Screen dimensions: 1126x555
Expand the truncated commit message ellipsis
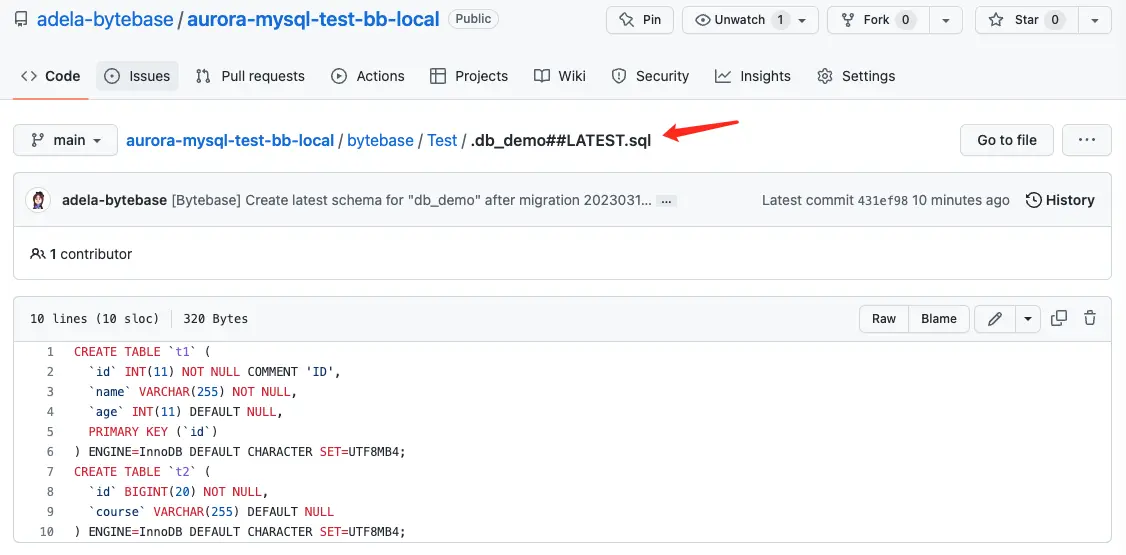pyautogui.click(x=666, y=201)
